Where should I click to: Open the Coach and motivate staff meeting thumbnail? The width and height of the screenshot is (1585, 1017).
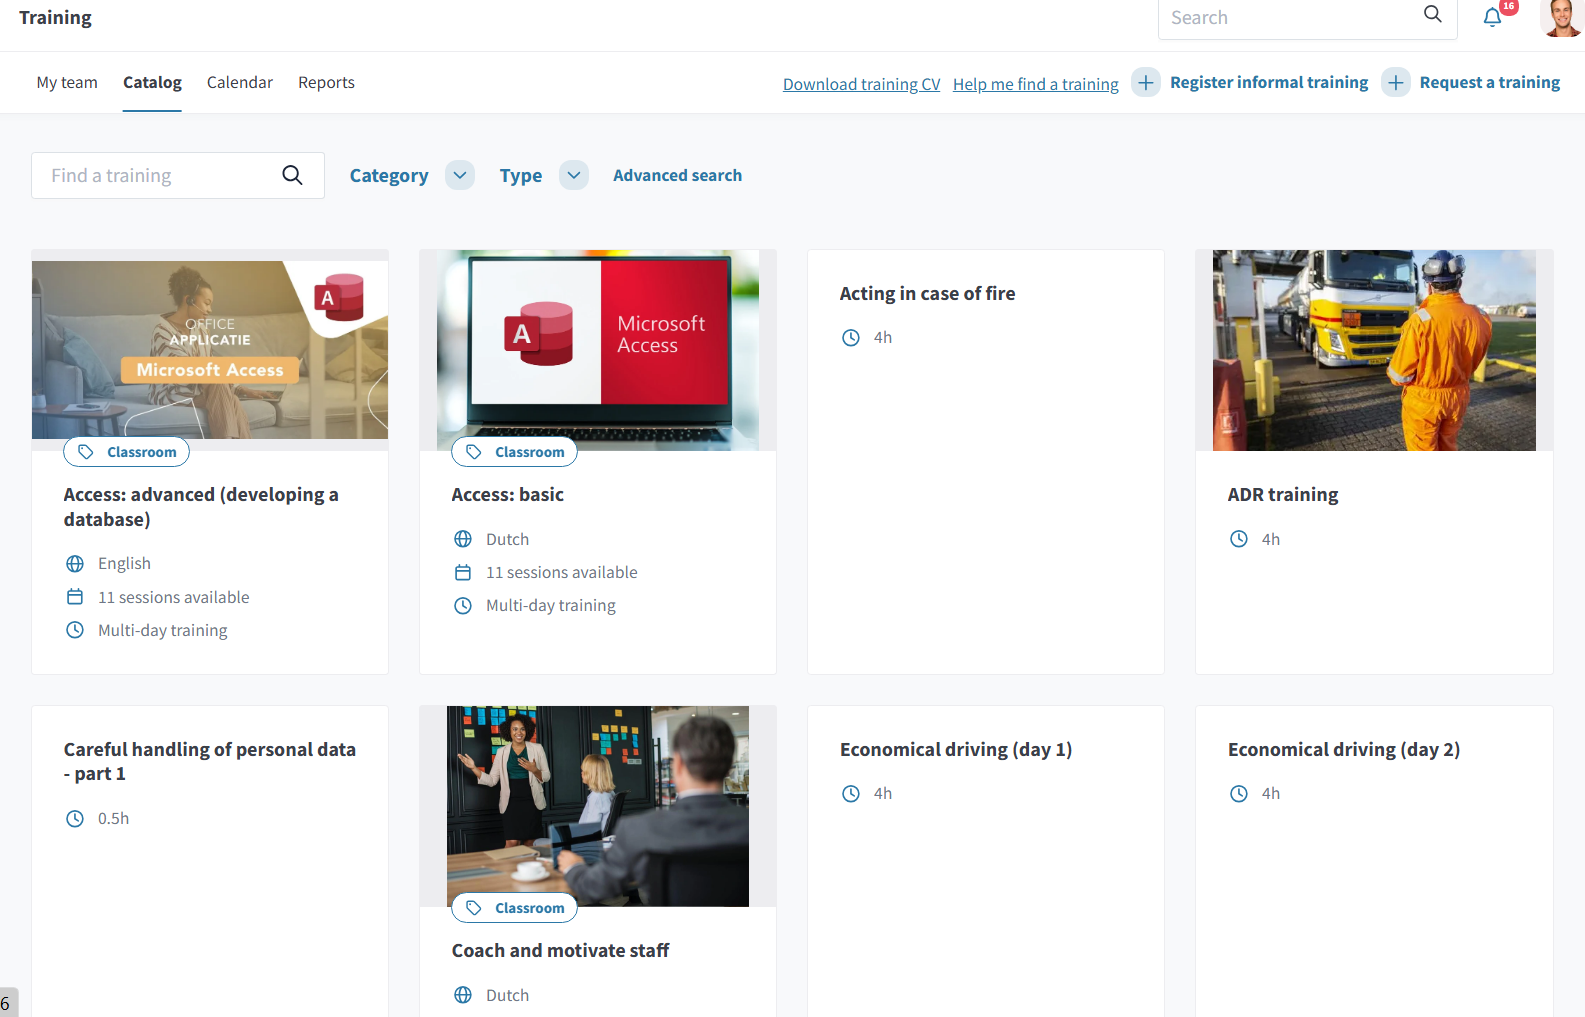point(598,806)
